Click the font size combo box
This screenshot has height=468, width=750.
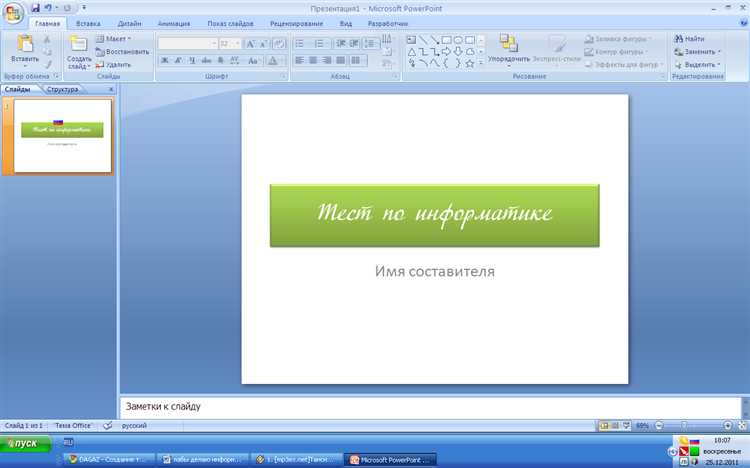coord(230,44)
